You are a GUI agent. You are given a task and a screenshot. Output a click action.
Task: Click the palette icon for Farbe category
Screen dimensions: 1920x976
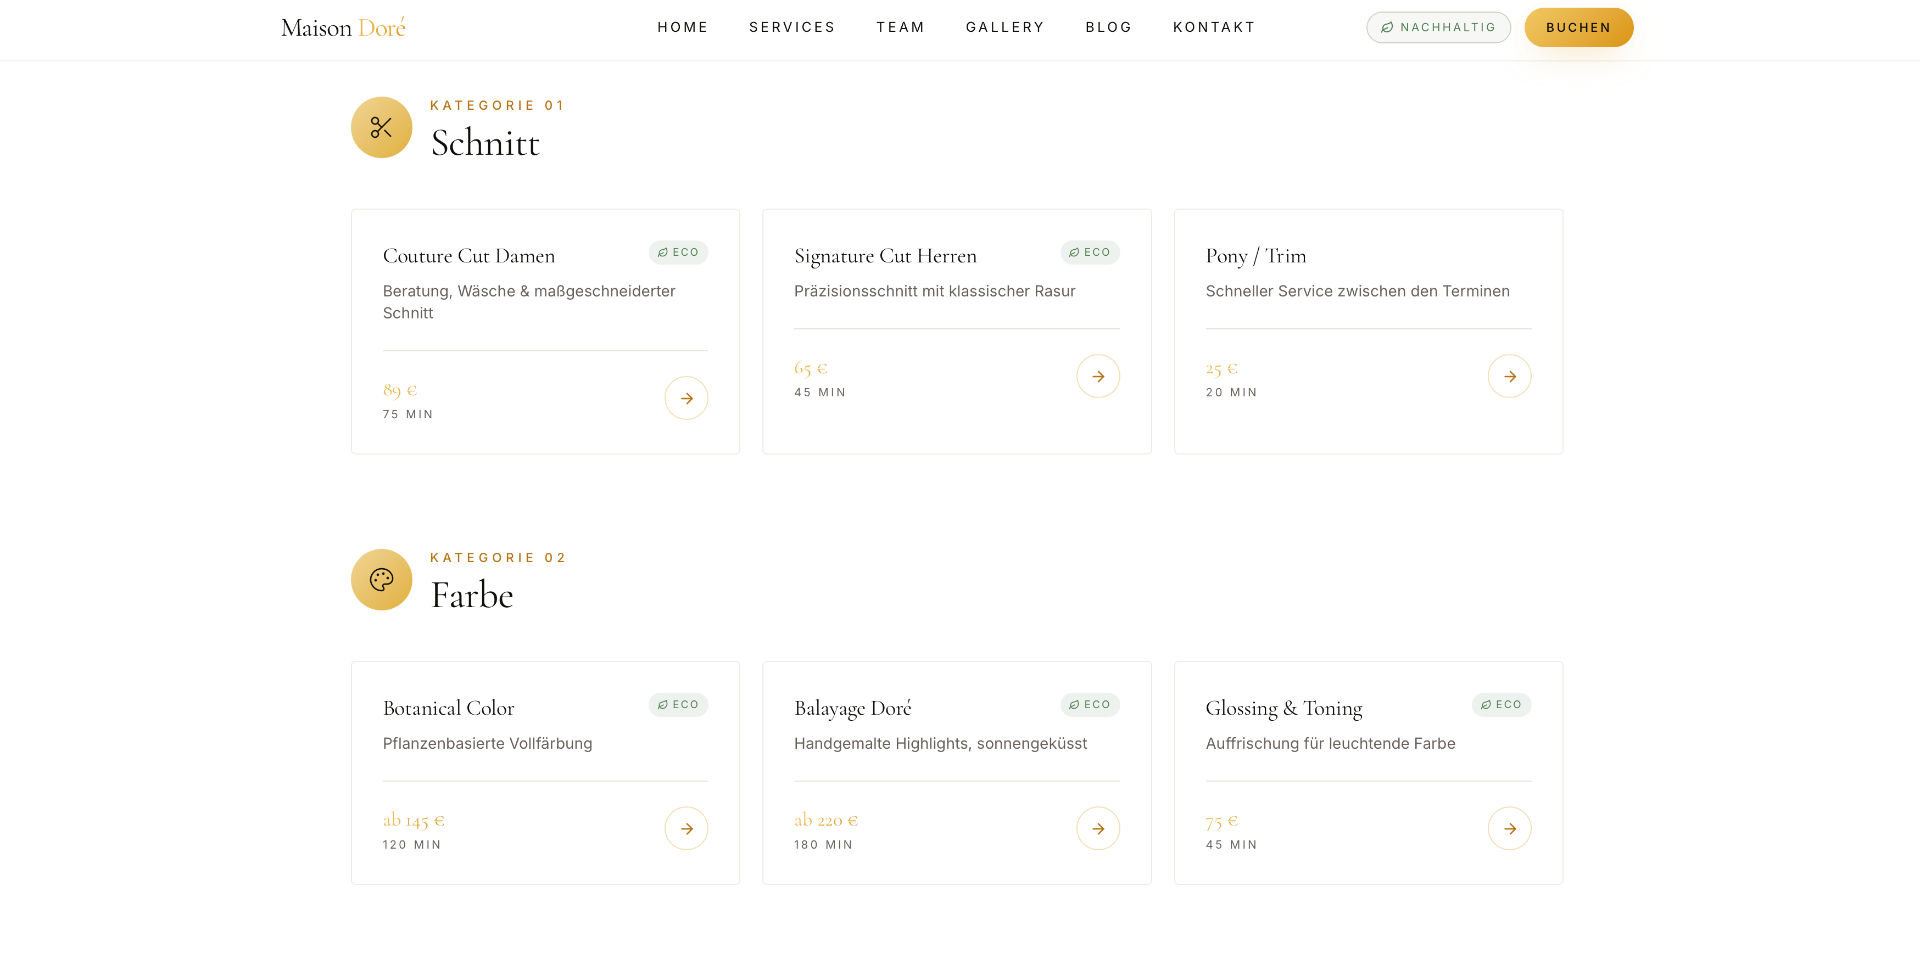381,580
